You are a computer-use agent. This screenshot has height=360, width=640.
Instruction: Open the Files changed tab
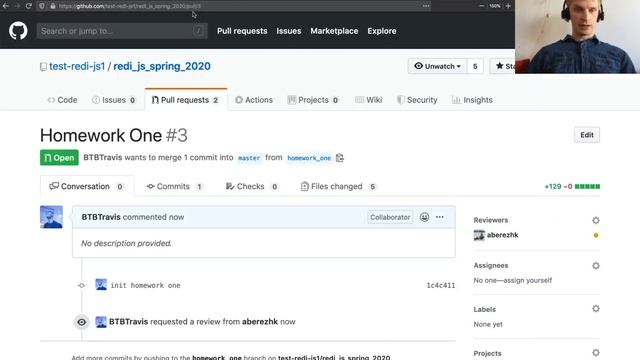(x=338, y=187)
